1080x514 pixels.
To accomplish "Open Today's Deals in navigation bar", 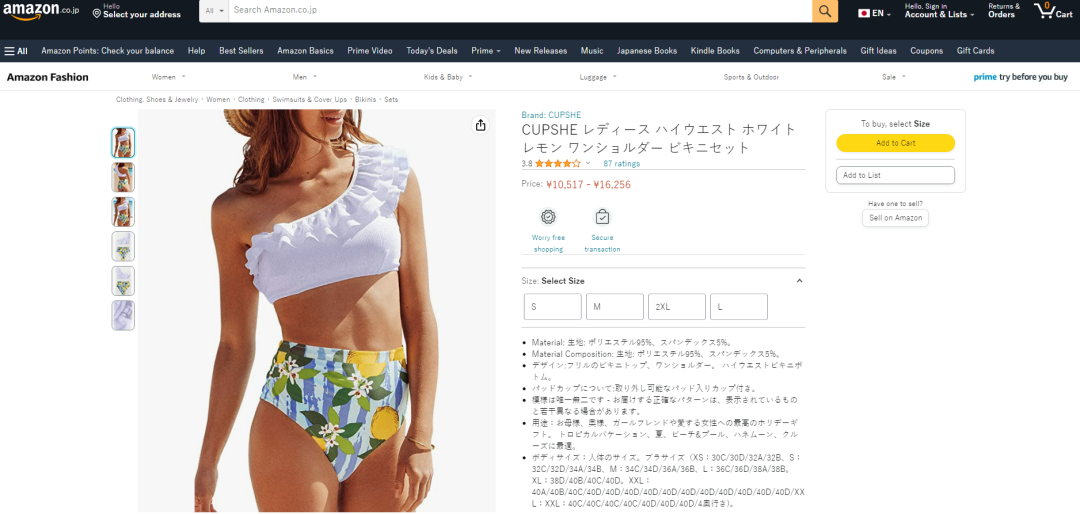I will 432,51.
